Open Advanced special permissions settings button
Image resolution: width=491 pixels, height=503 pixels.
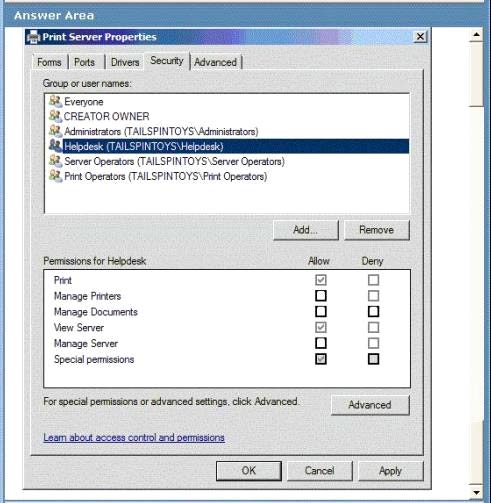[x=370, y=405]
